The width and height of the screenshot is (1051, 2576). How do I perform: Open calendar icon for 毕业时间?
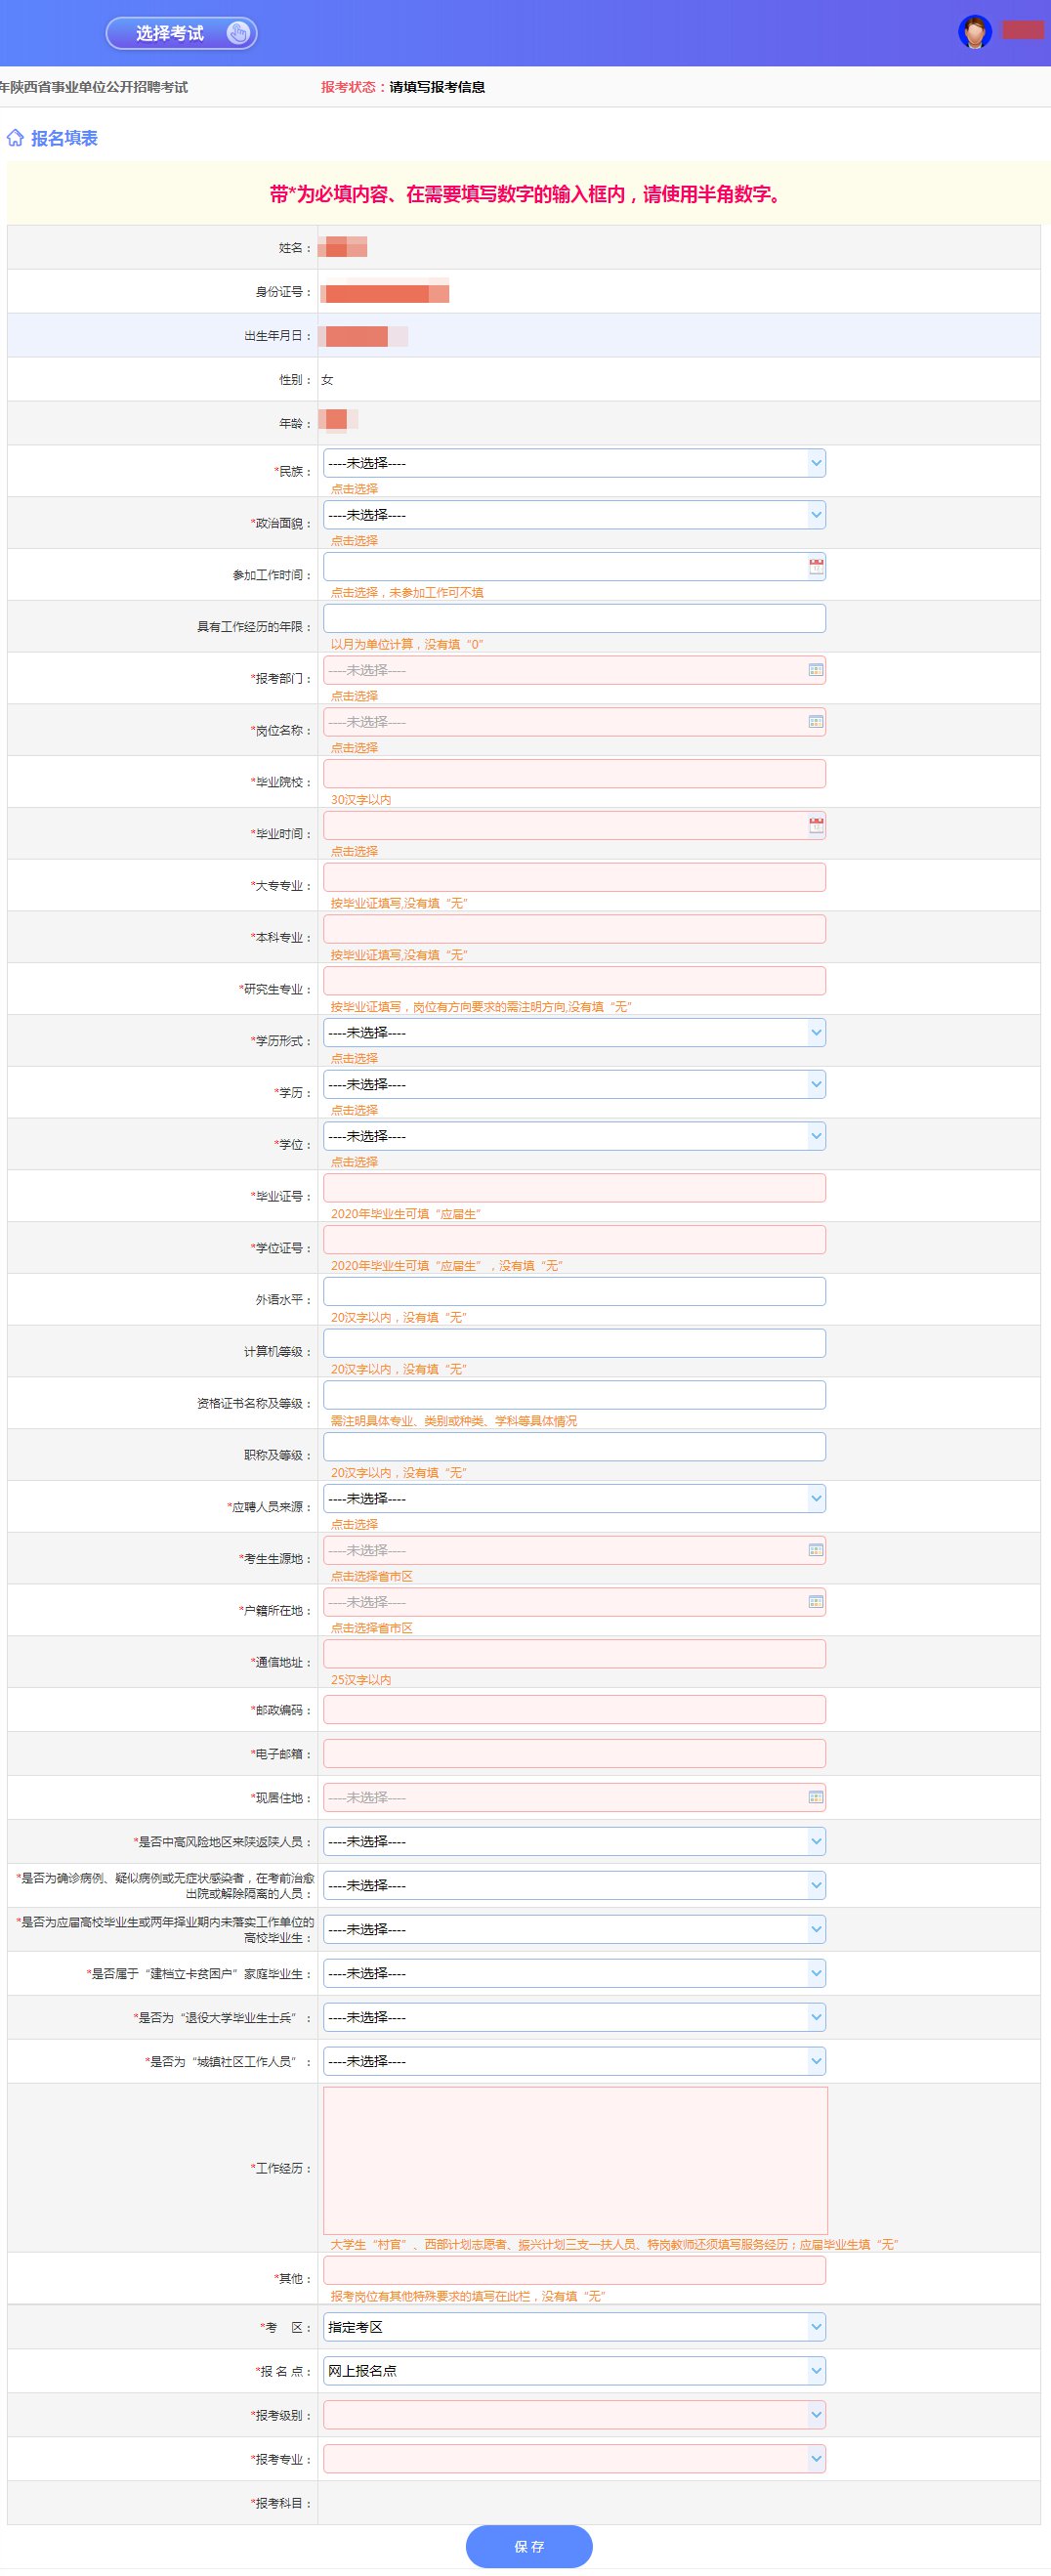point(816,826)
